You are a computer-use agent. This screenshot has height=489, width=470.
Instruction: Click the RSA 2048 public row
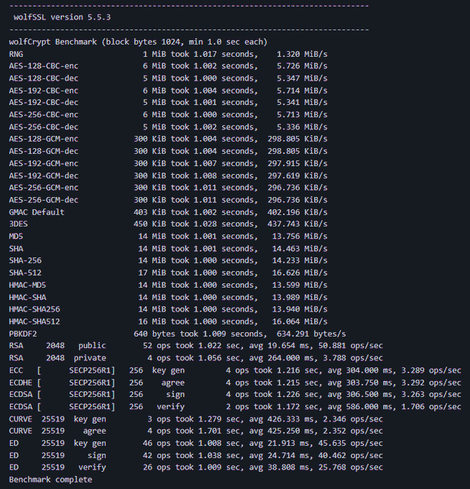196,346
